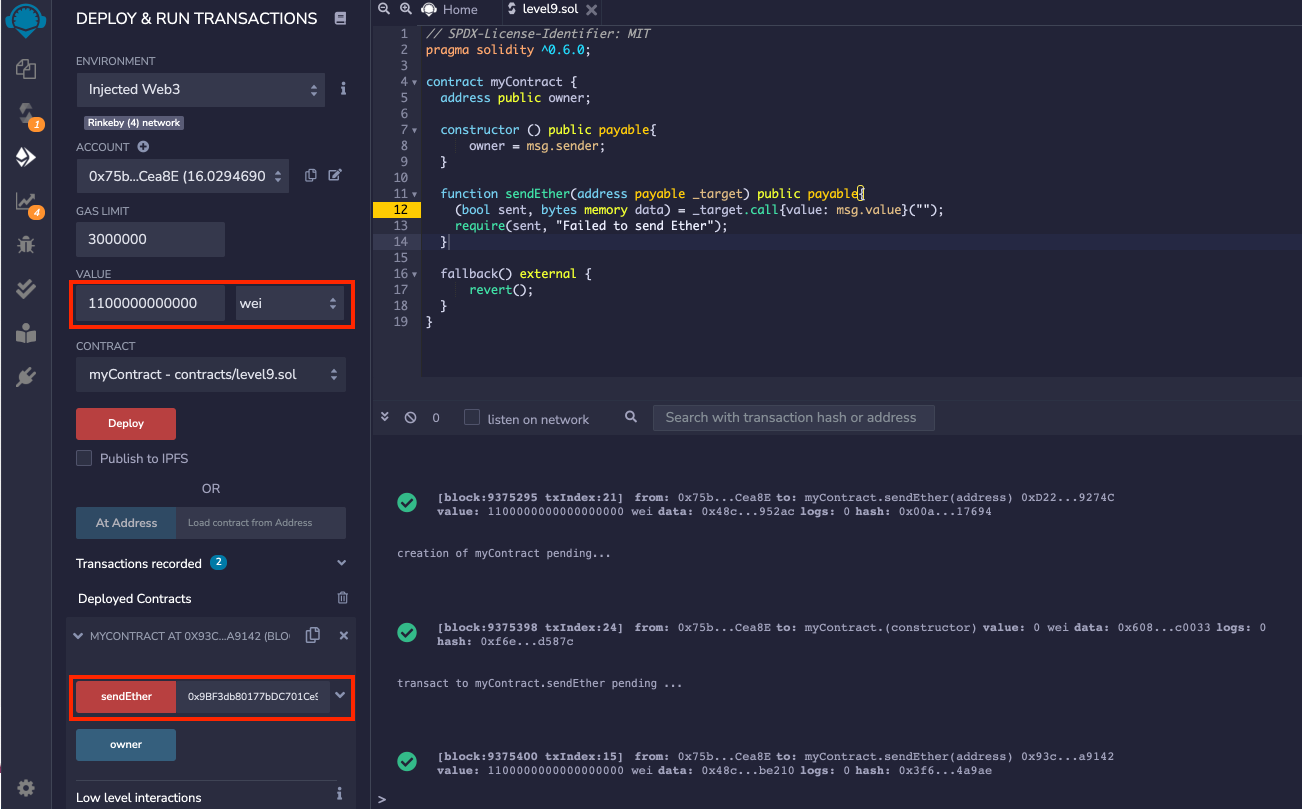Fold the contract block at line 4

tap(415, 82)
